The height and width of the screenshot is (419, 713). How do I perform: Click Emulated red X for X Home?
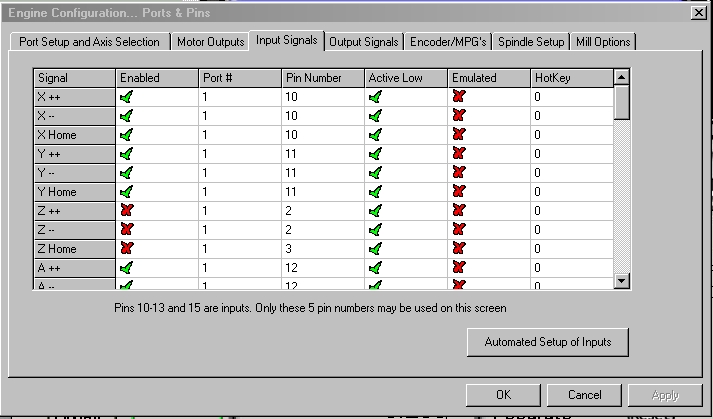coord(459,135)
